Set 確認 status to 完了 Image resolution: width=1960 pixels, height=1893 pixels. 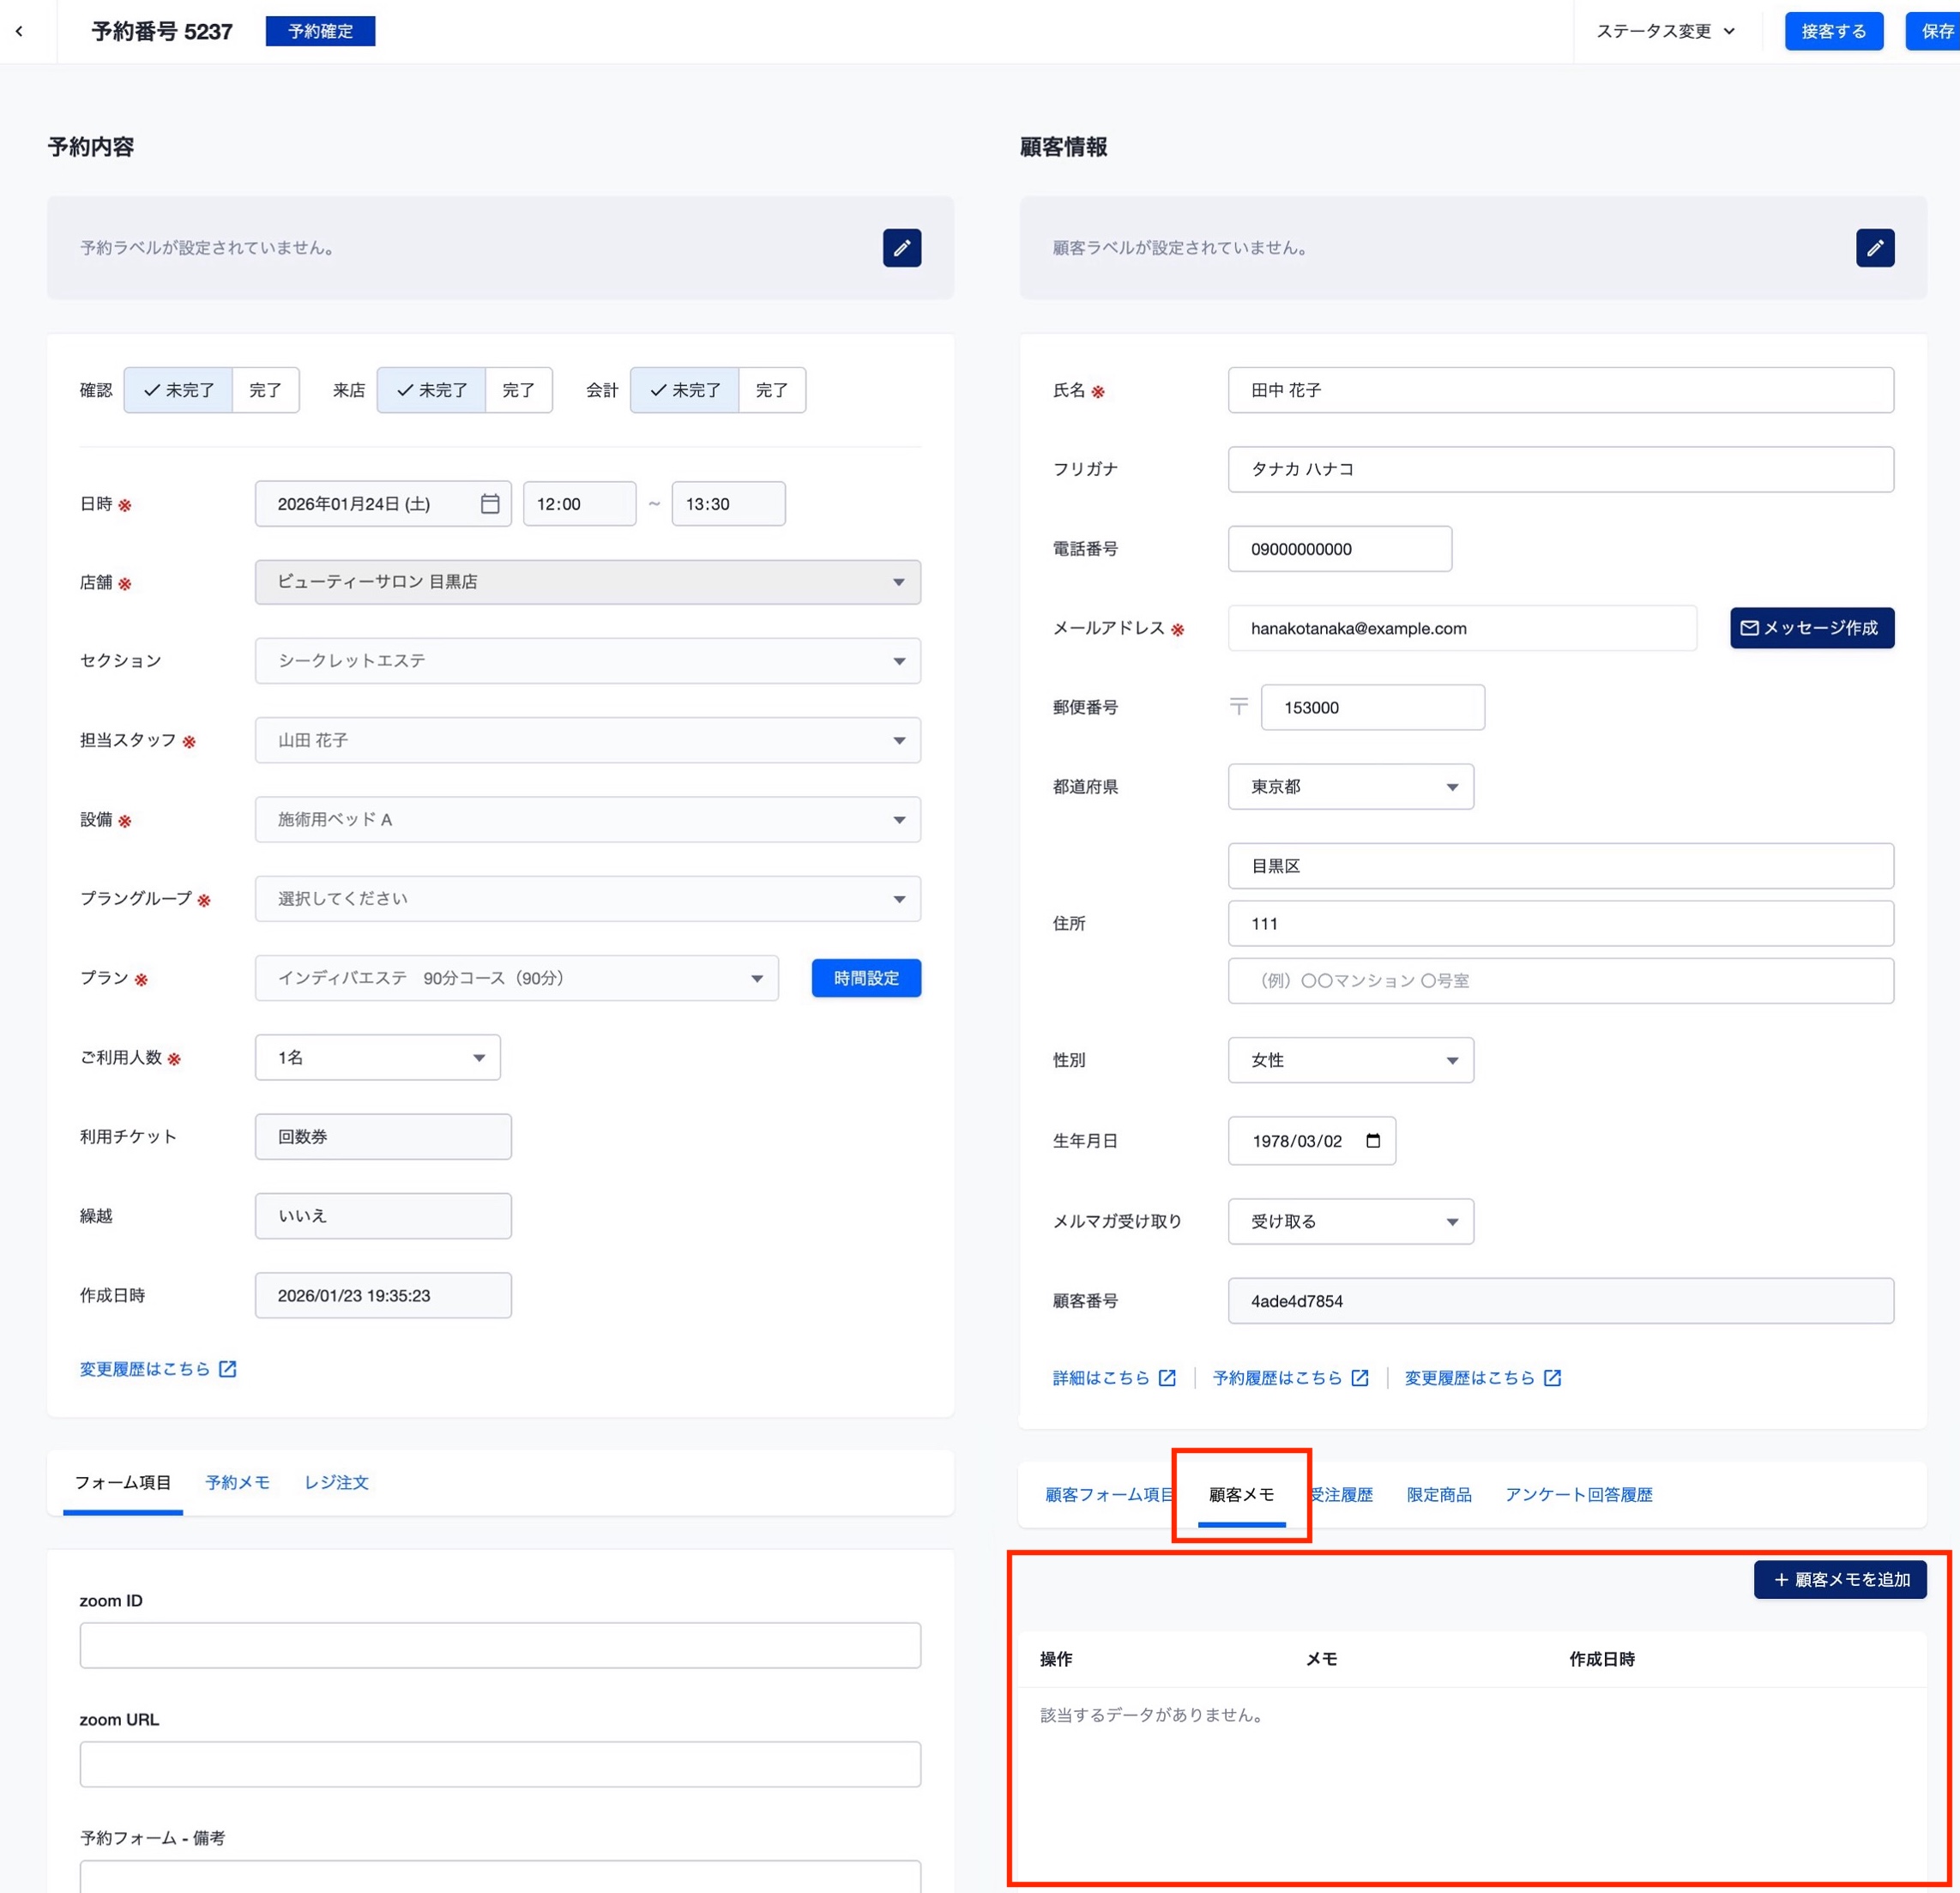(265, 390)
